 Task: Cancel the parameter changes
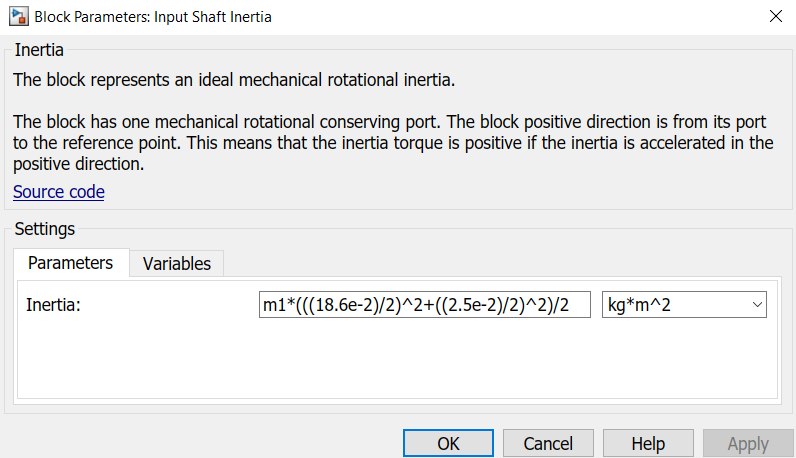point(548,443)
